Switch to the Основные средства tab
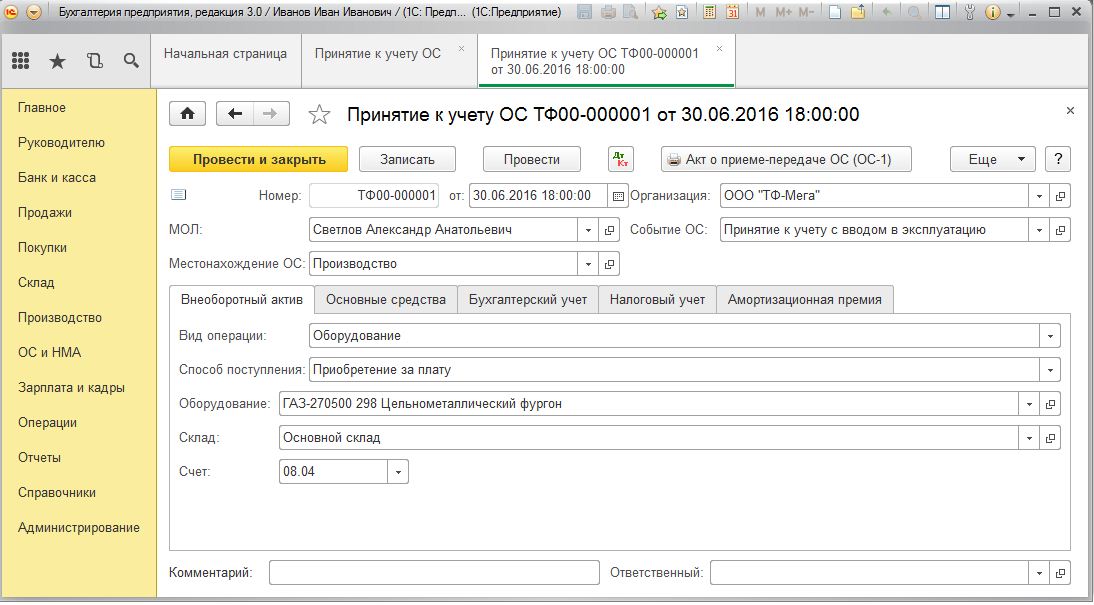 (385, 299)
